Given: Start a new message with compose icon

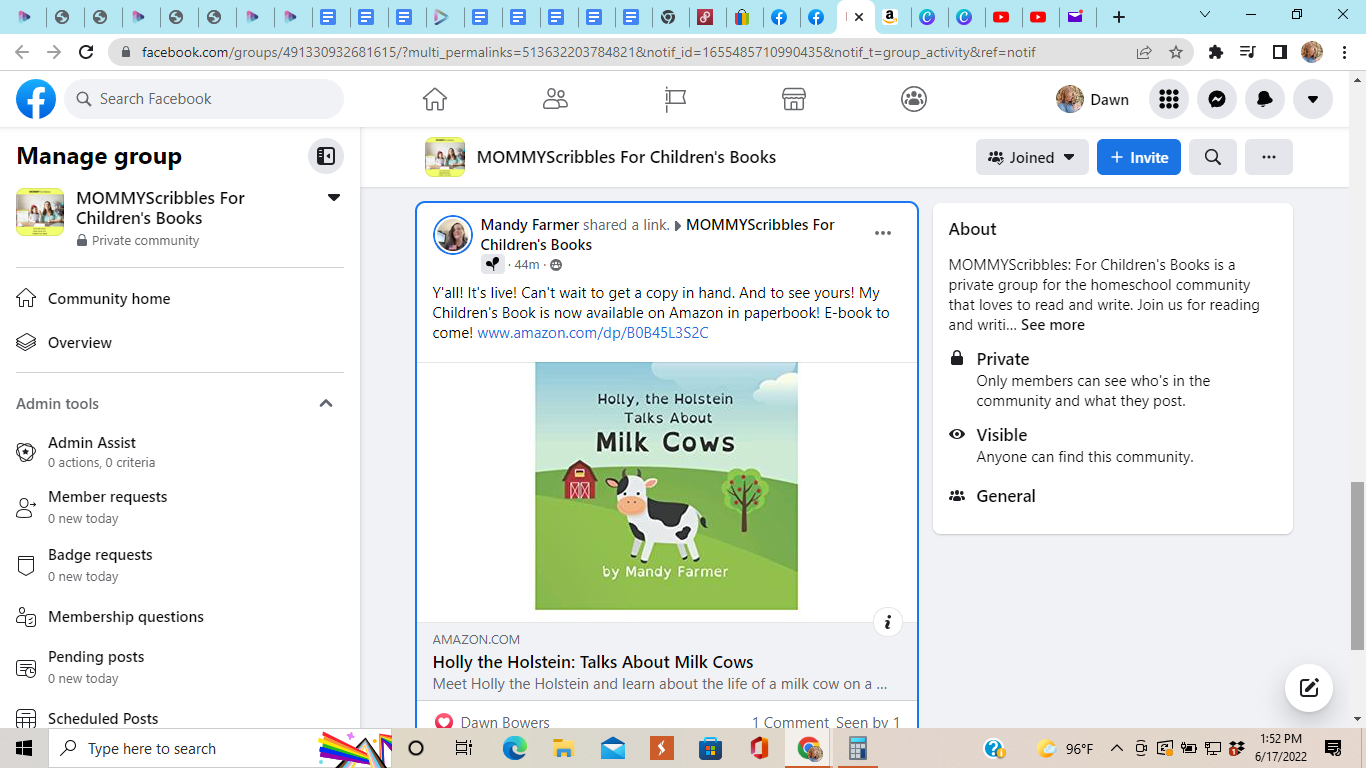Looking at the screenshot, I should 1309,688.
